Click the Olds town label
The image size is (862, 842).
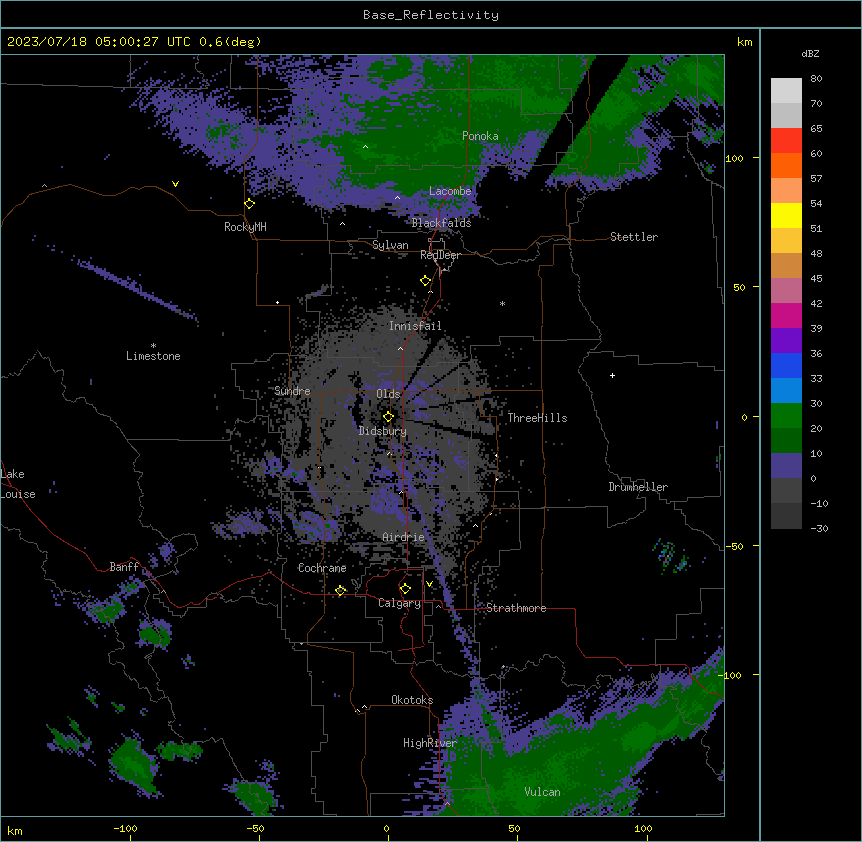tap(388, 394)
